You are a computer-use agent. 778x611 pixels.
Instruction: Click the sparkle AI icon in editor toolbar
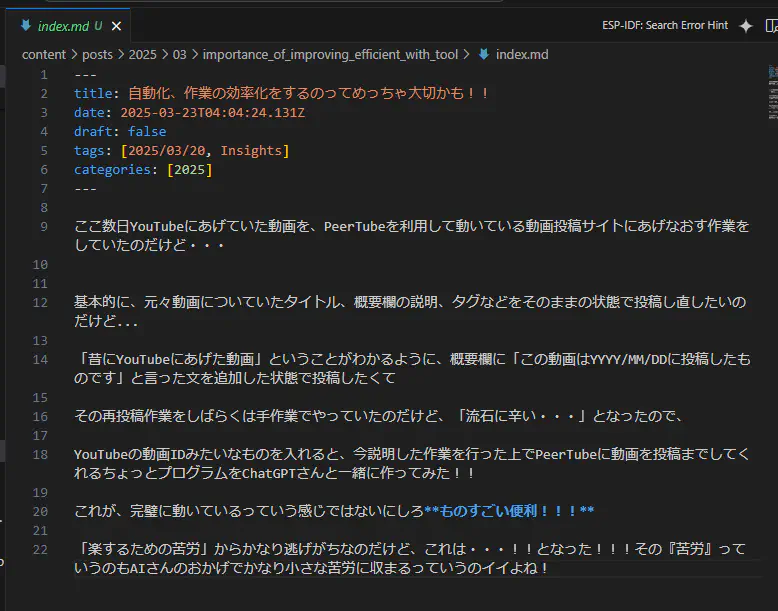click(x=745, y=26)
